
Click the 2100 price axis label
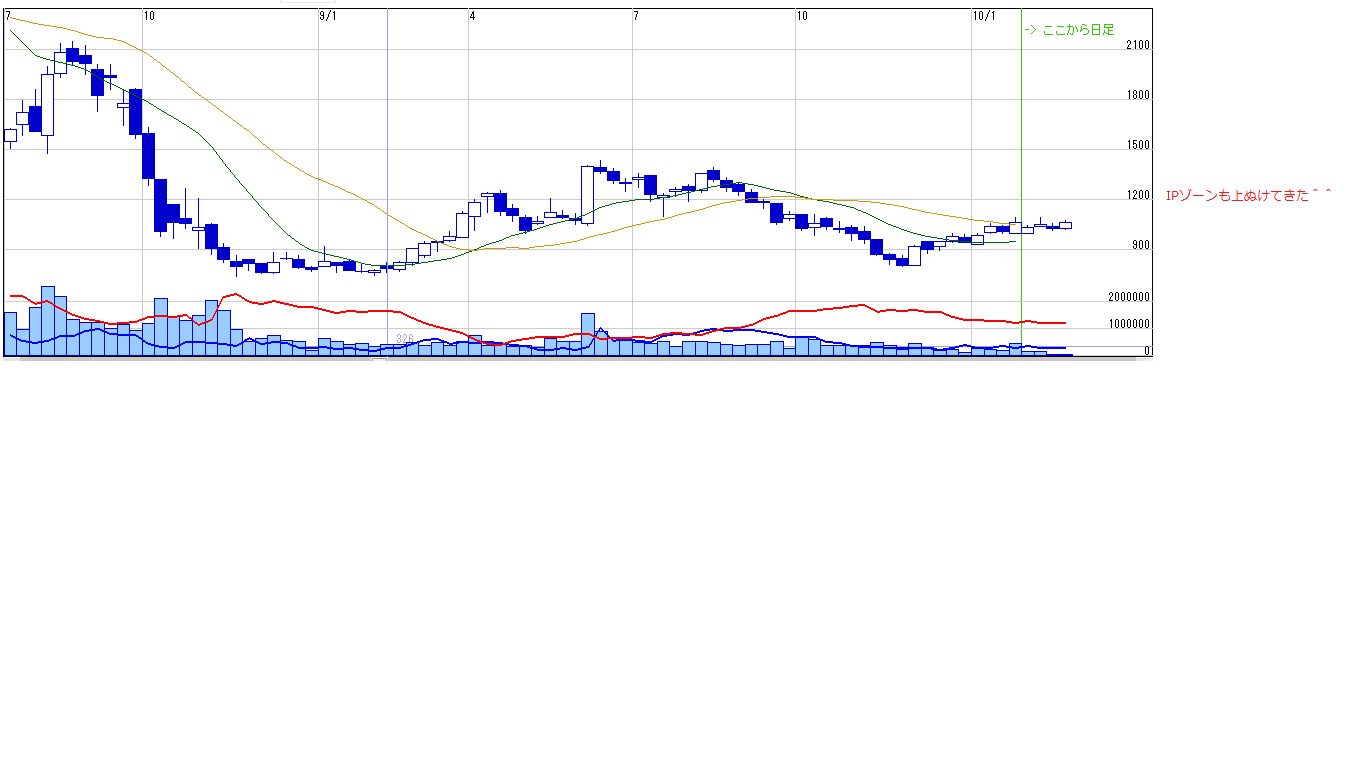[1137, 47]
